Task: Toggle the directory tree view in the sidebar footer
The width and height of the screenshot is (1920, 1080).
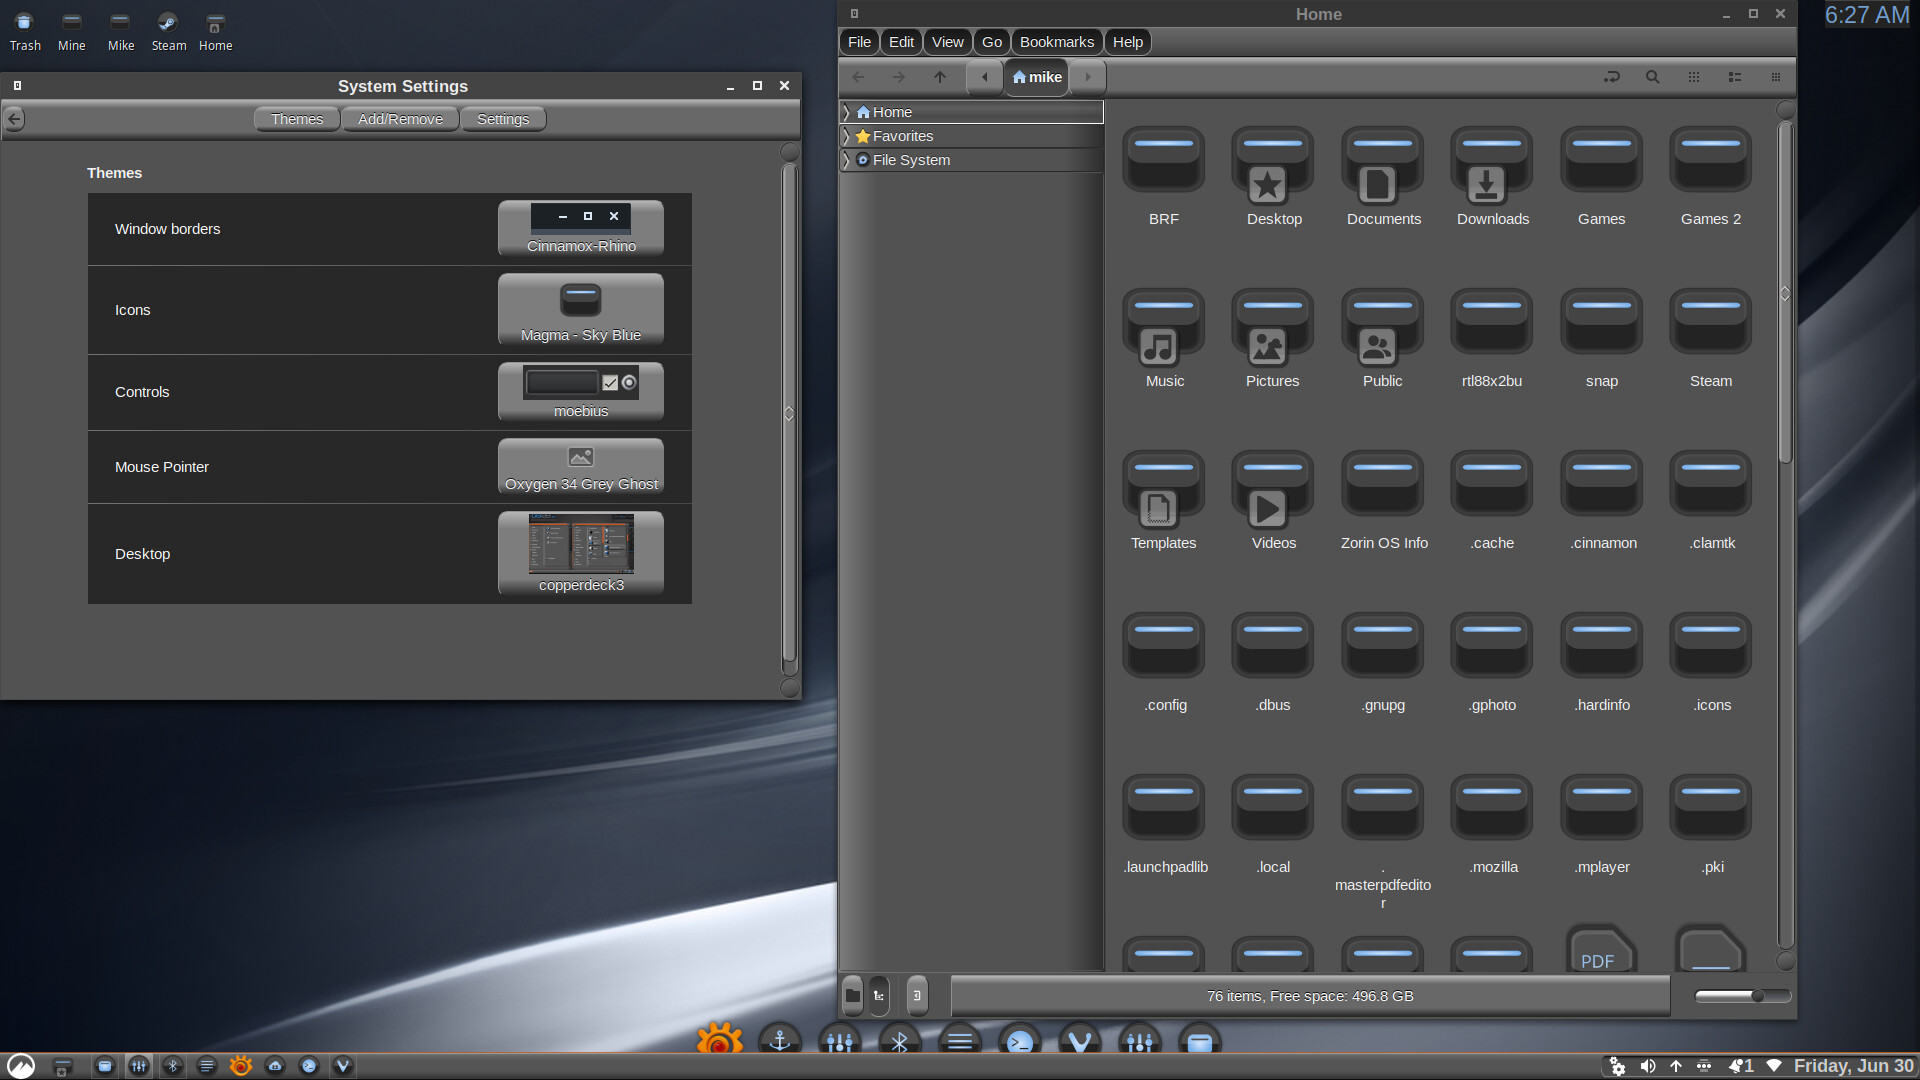Action: 877,995
